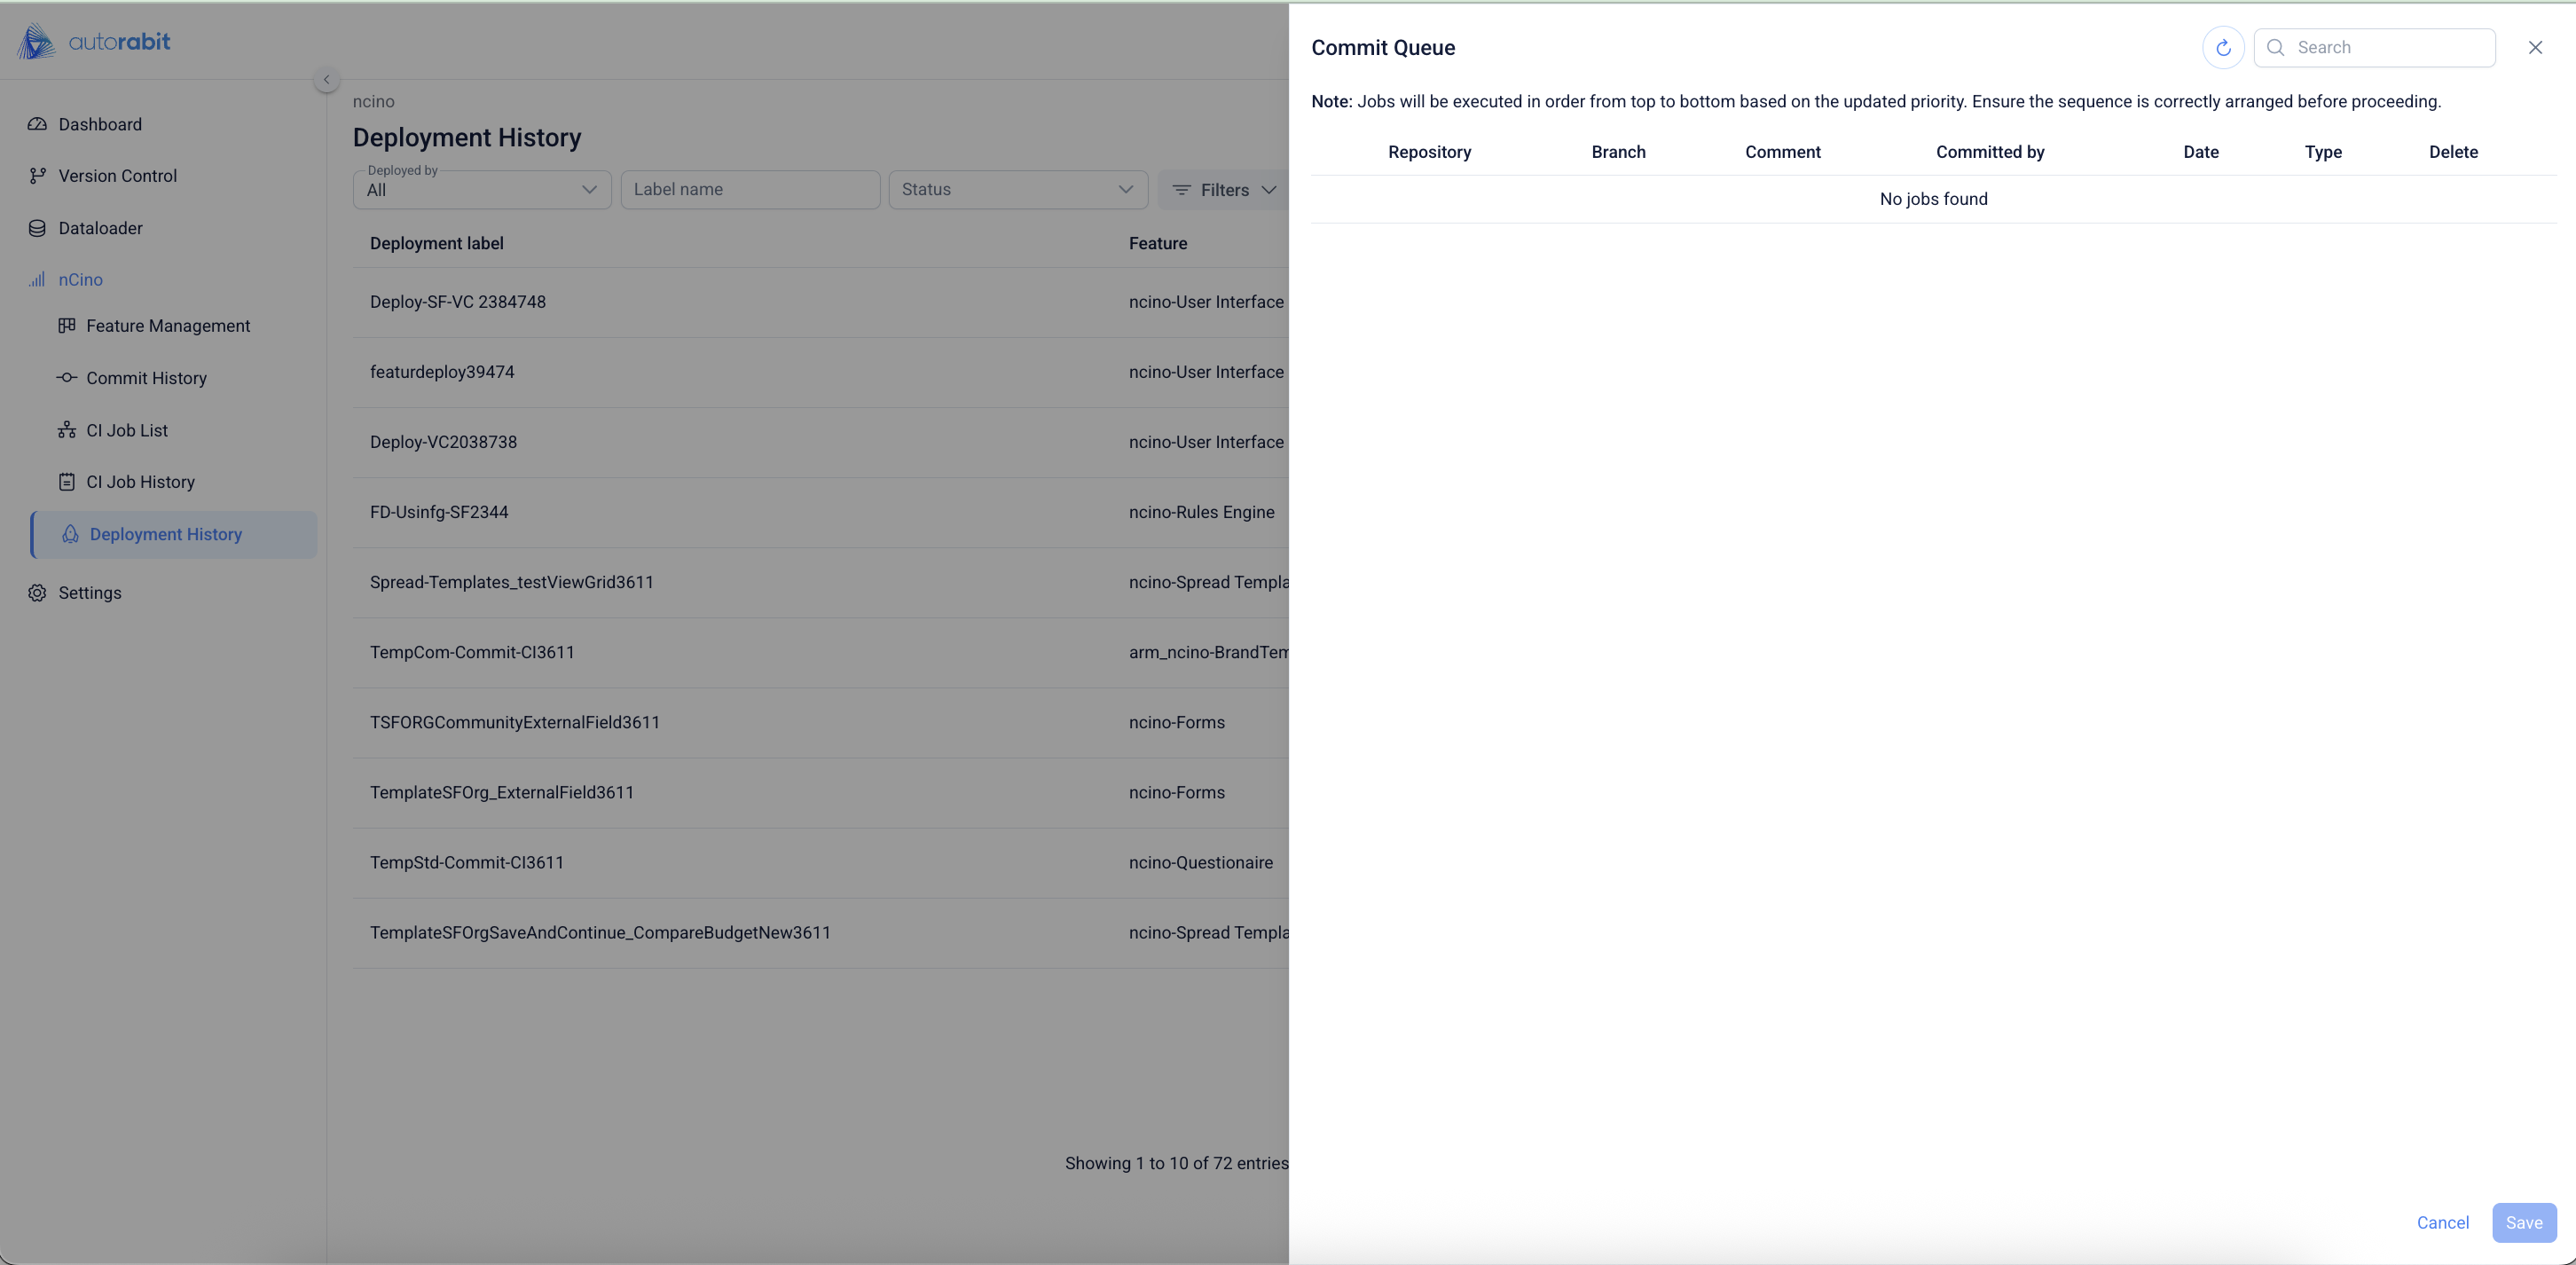Image resolution: width=2576 pixels, height=1265 pixels.
Task: Expand the Status dropdown
Action: tap(1017, 189)
